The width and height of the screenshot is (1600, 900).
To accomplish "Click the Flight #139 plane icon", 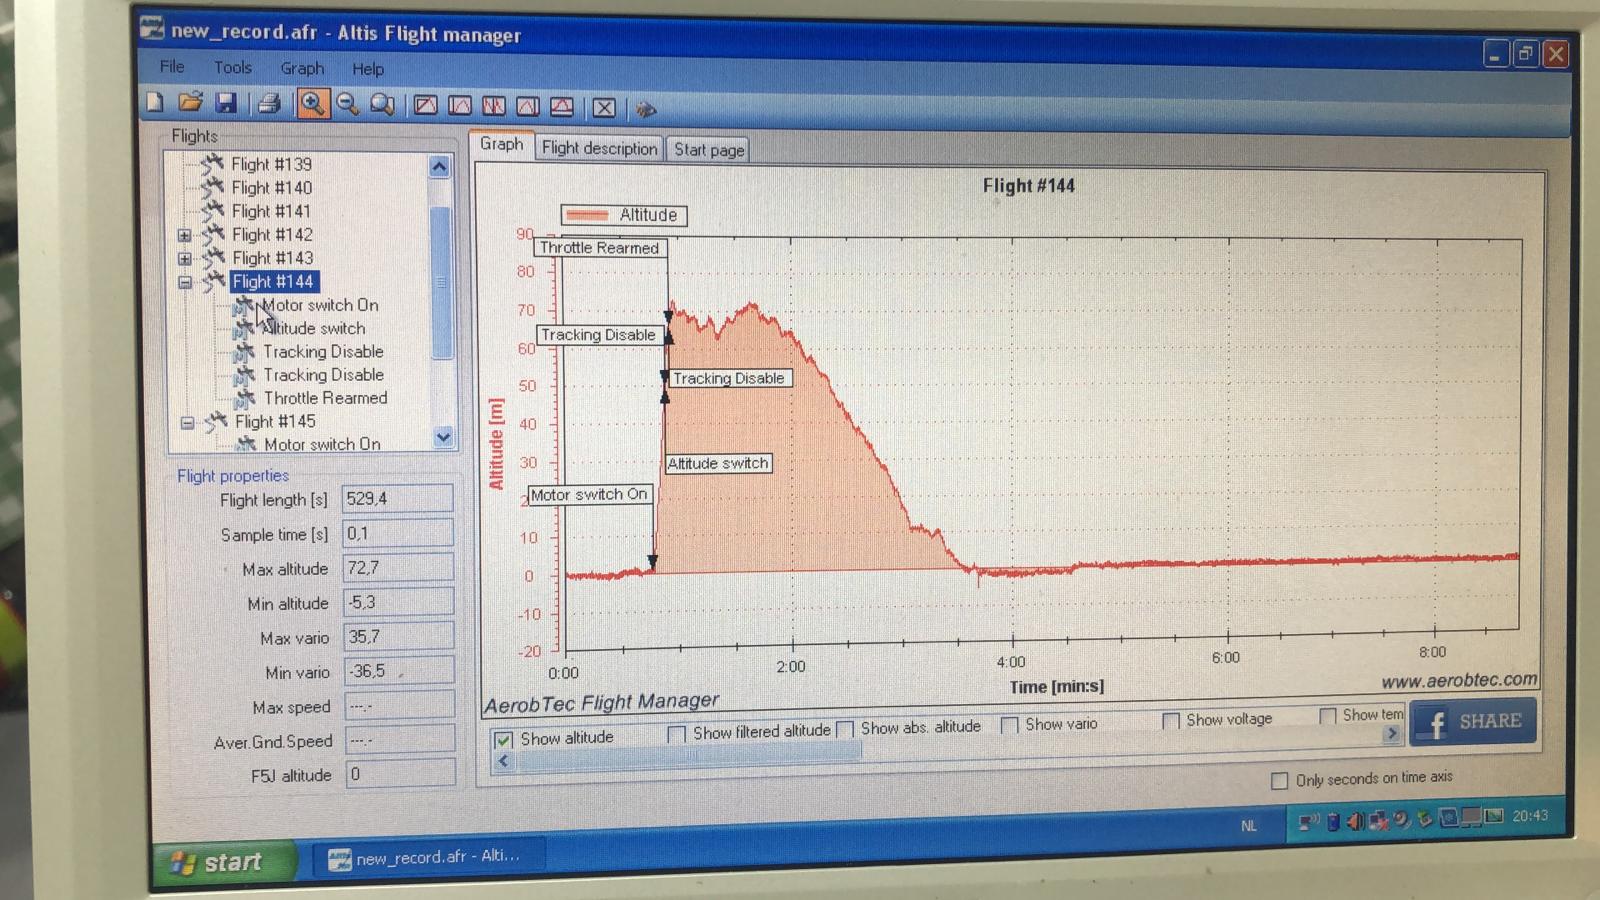I will point(212,163).
